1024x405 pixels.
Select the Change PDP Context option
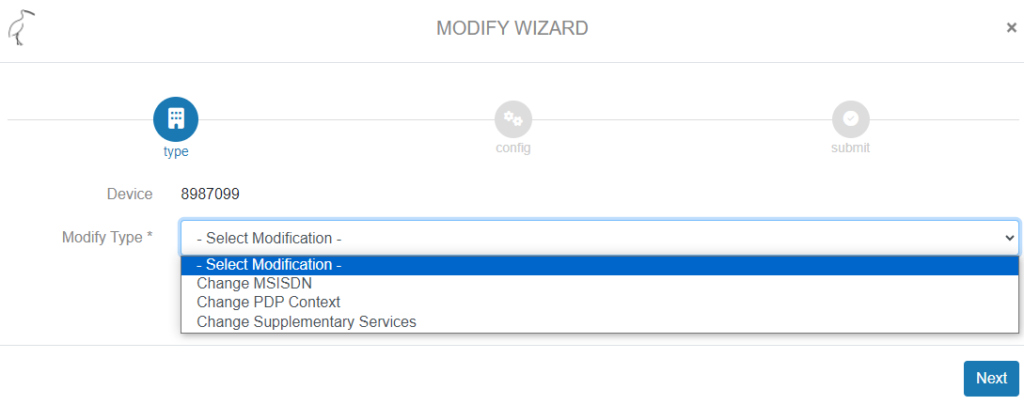(x=268, y=302)
